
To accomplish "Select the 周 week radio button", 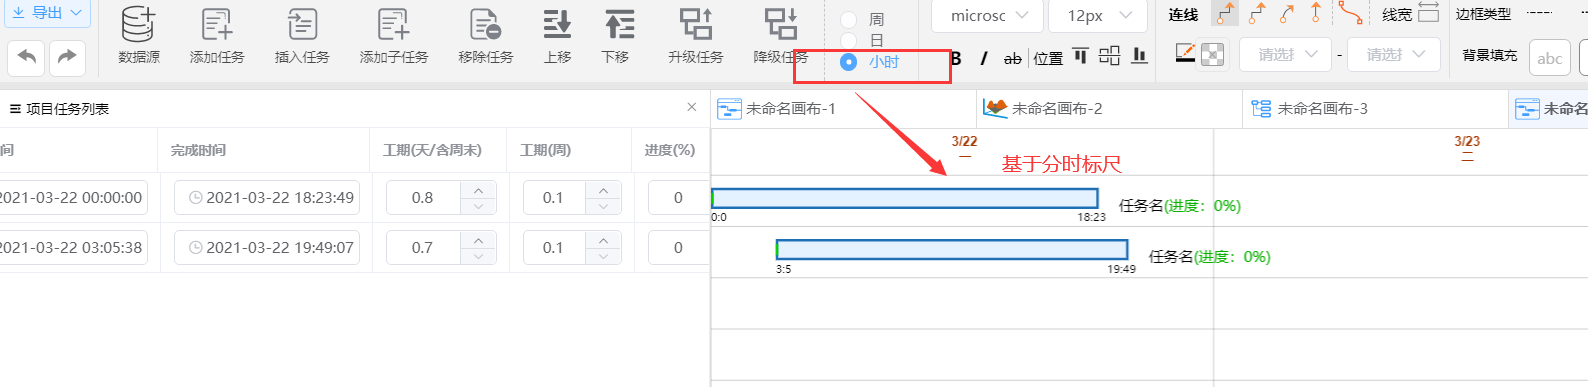I will point(848,19).
